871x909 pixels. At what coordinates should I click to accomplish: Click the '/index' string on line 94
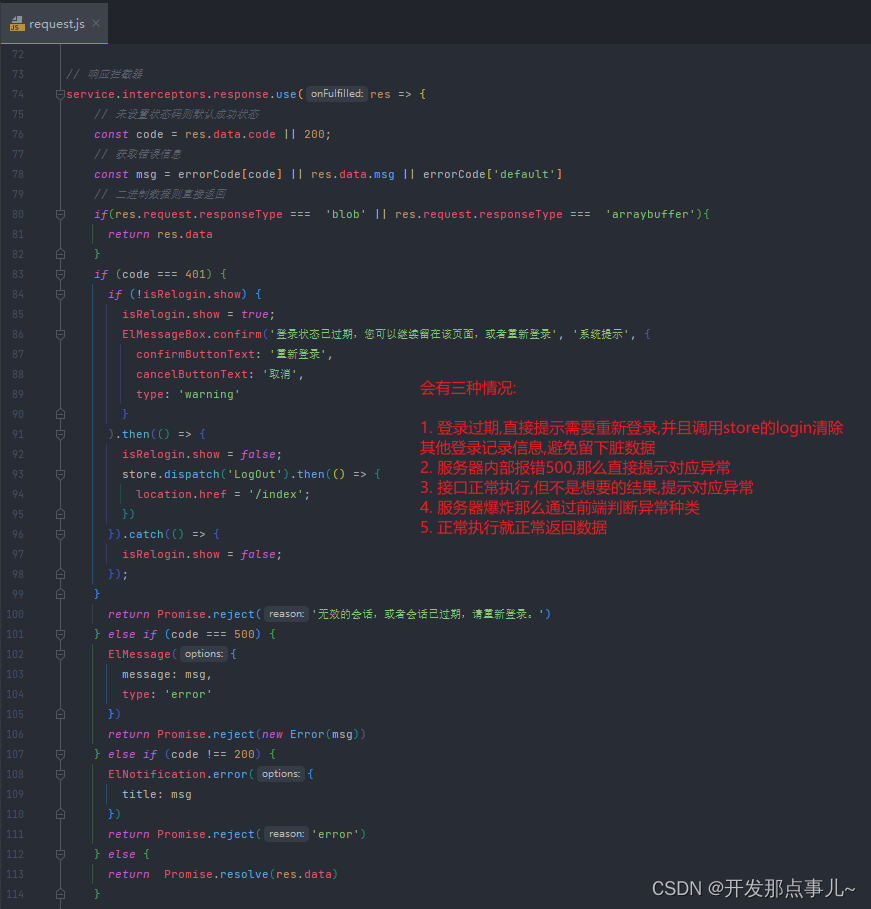[276, 494]
